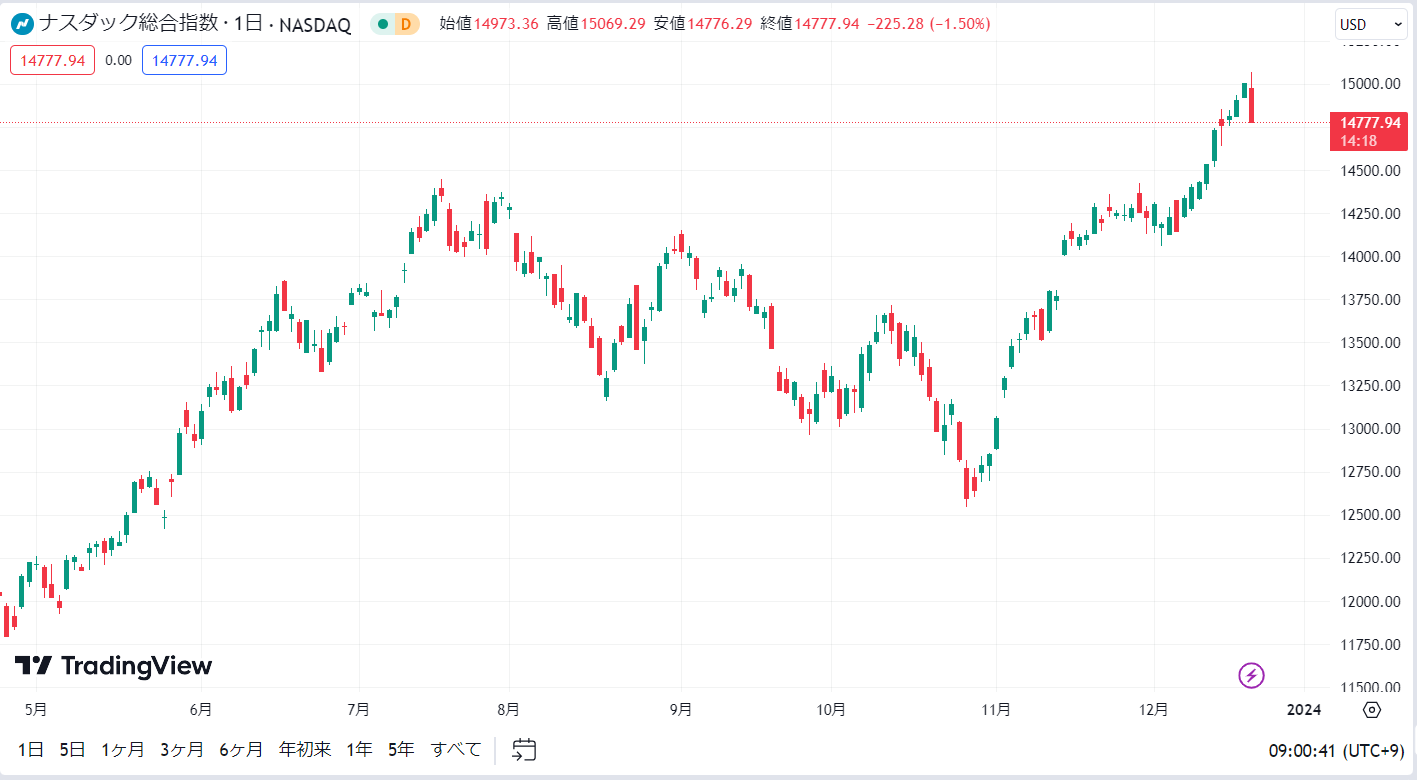Click the 0.00 spread value
Screen dimensions: 1417x780
click(x=118, y=60)
